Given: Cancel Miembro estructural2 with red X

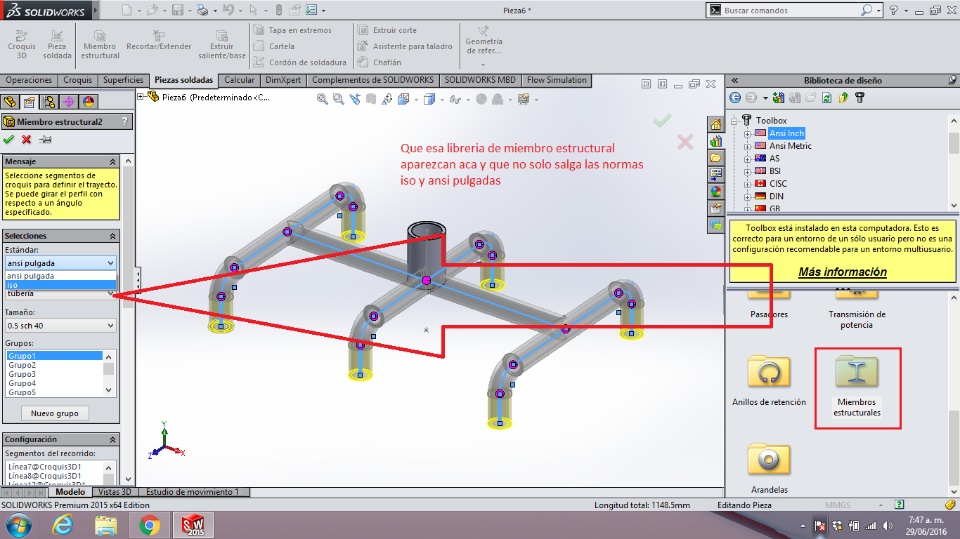Looking at the screenshot, I should [x=26, y=140].
